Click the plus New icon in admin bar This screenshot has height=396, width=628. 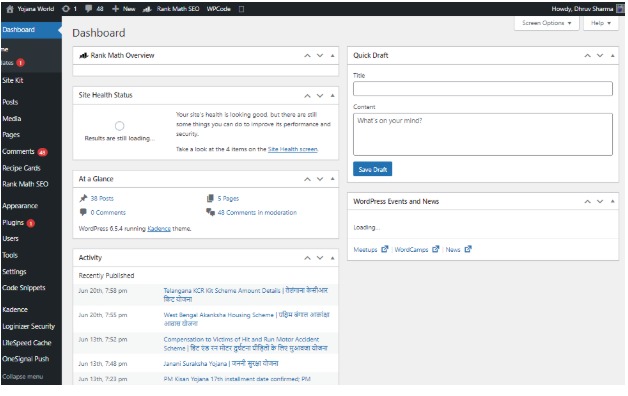point(115,9)
